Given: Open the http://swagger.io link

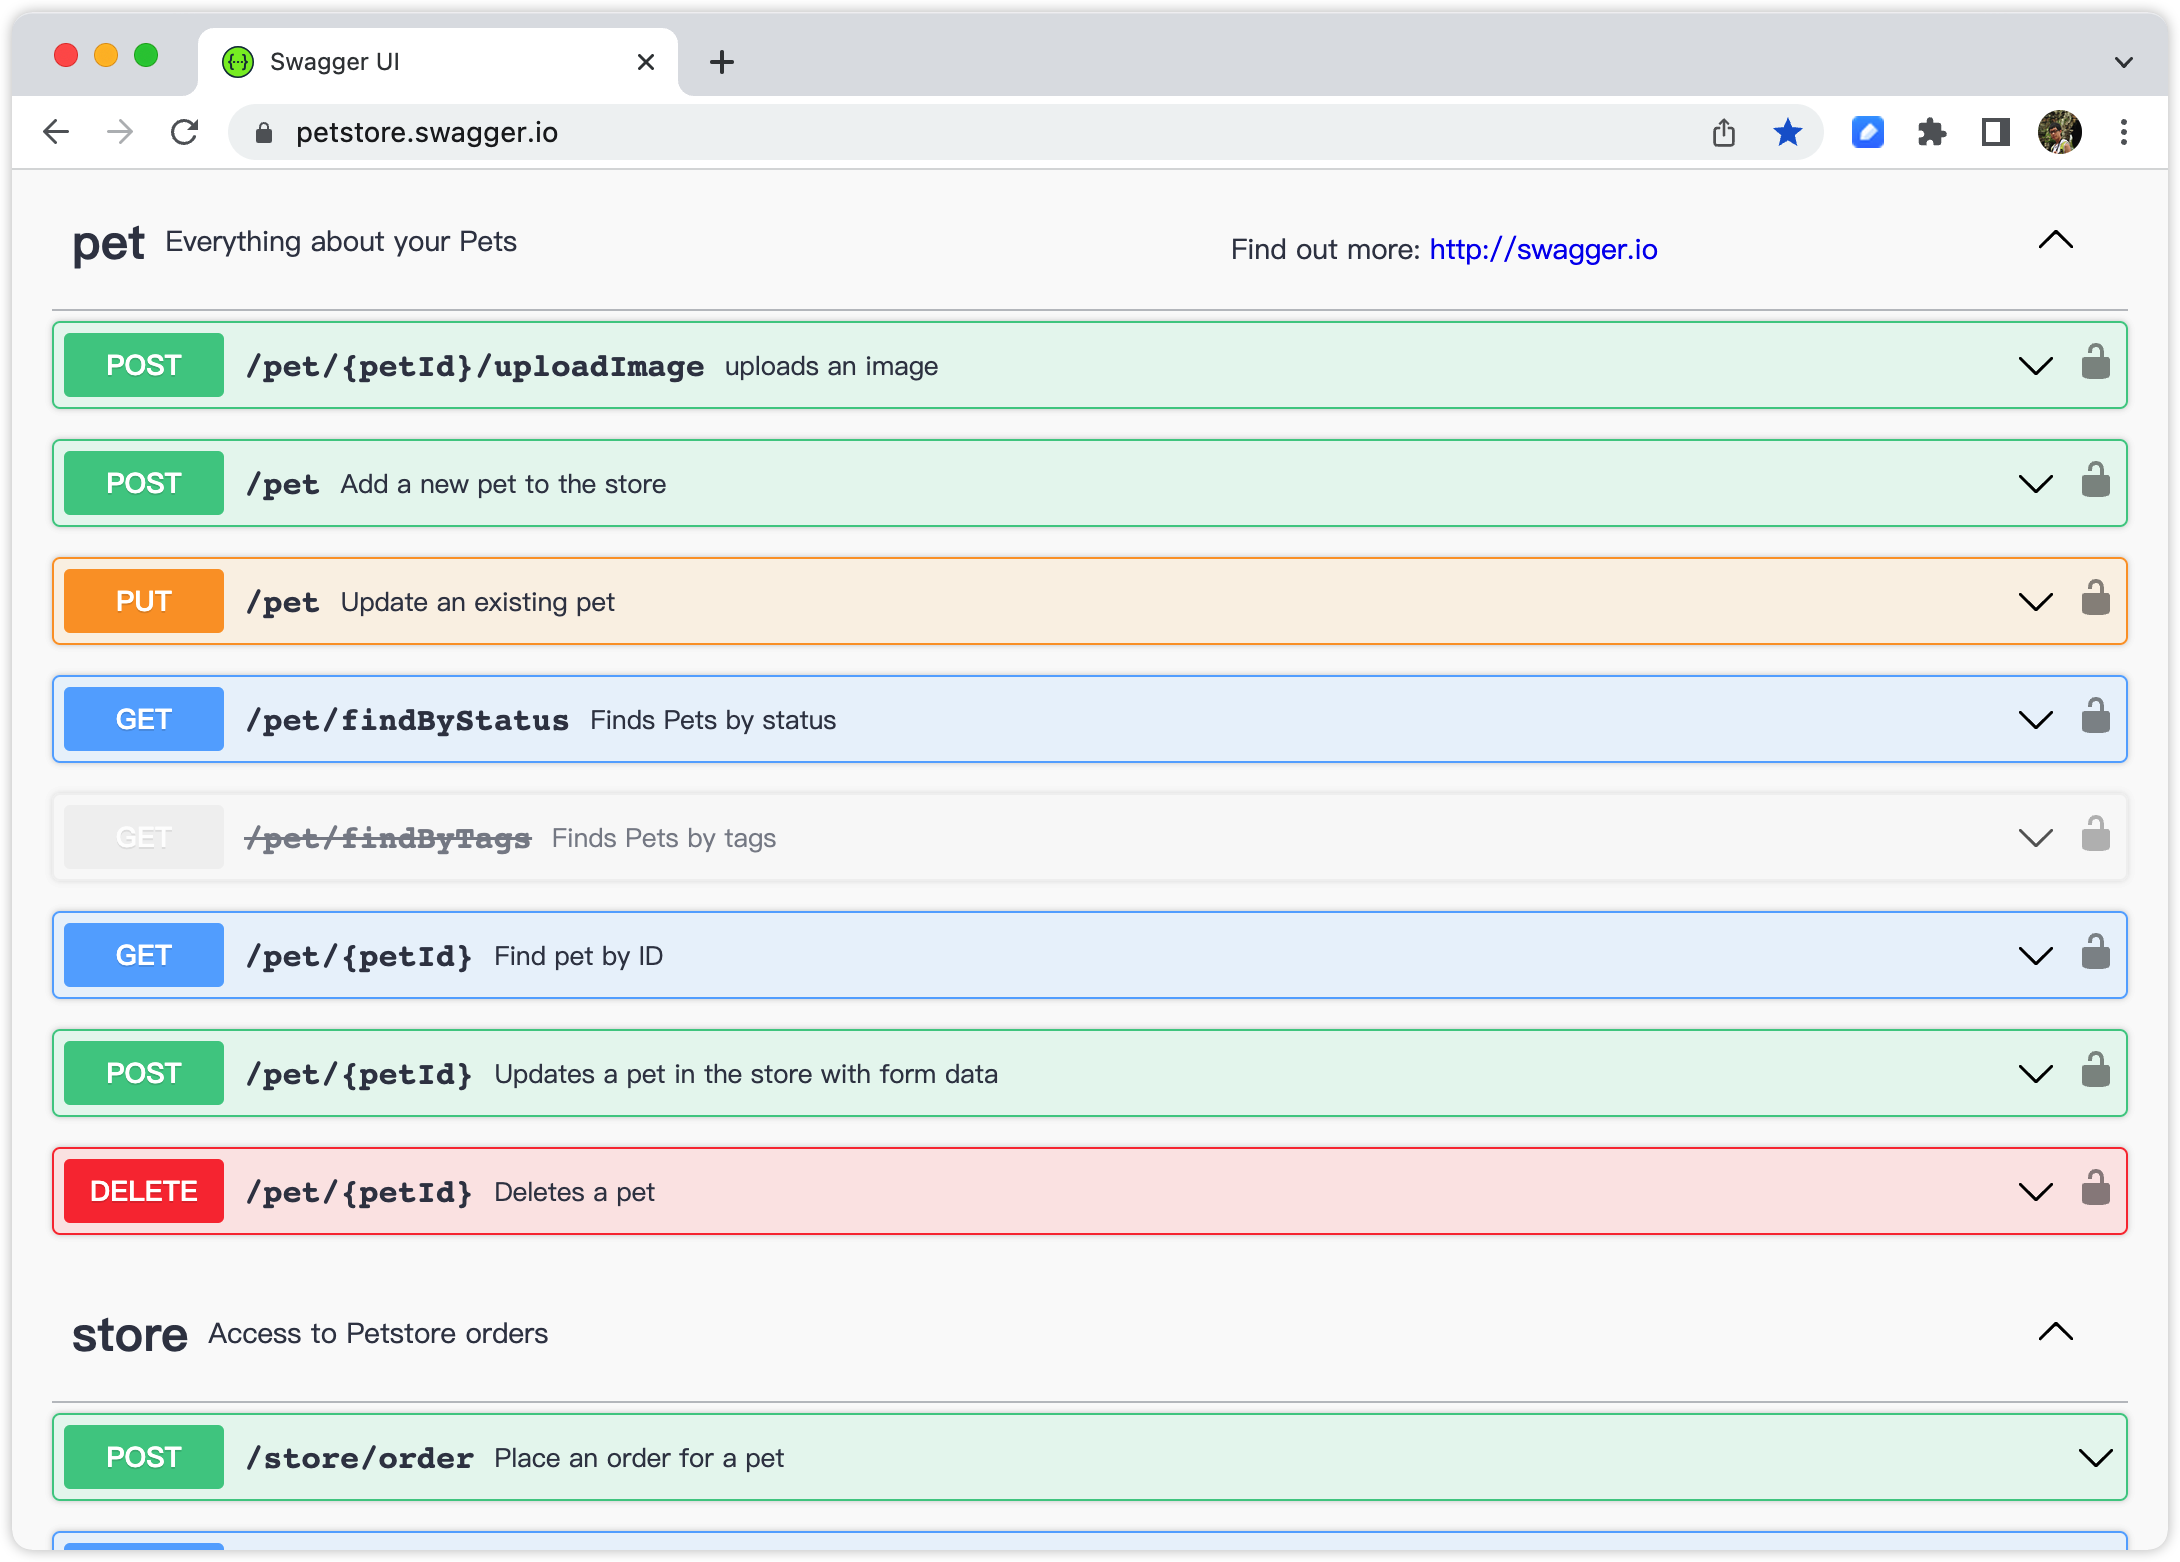Looking at the screenshot, I should (1543, 249).
